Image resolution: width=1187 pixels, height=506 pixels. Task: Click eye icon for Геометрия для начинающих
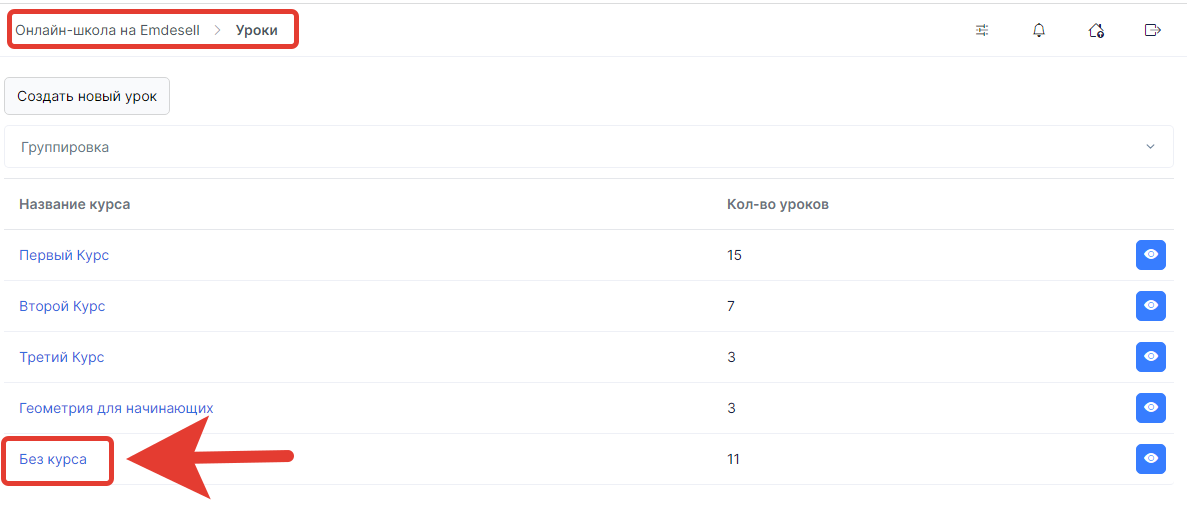(1151, 408)
